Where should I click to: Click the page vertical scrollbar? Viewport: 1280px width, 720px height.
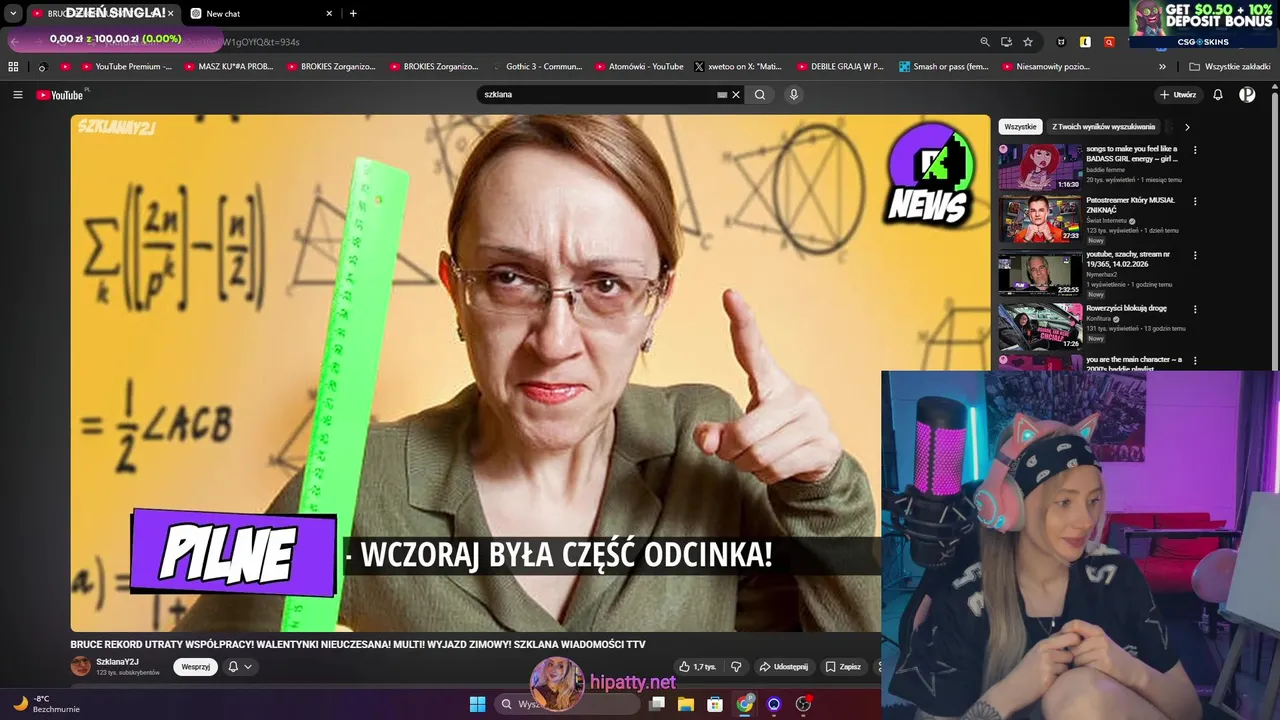pos(1275,230)
